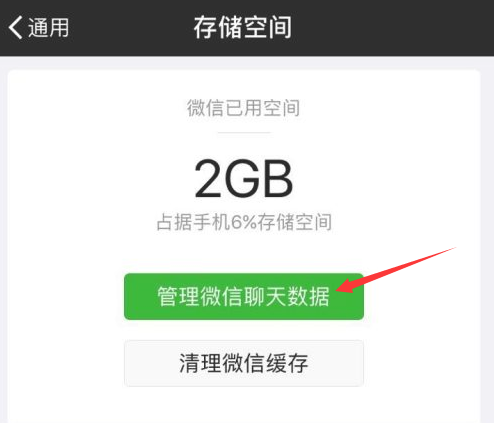Image resolution: width=501 pixels, height=423 pixels.
Task: Tap the 微信已用空间 heading text
Action: coord(243,108)
